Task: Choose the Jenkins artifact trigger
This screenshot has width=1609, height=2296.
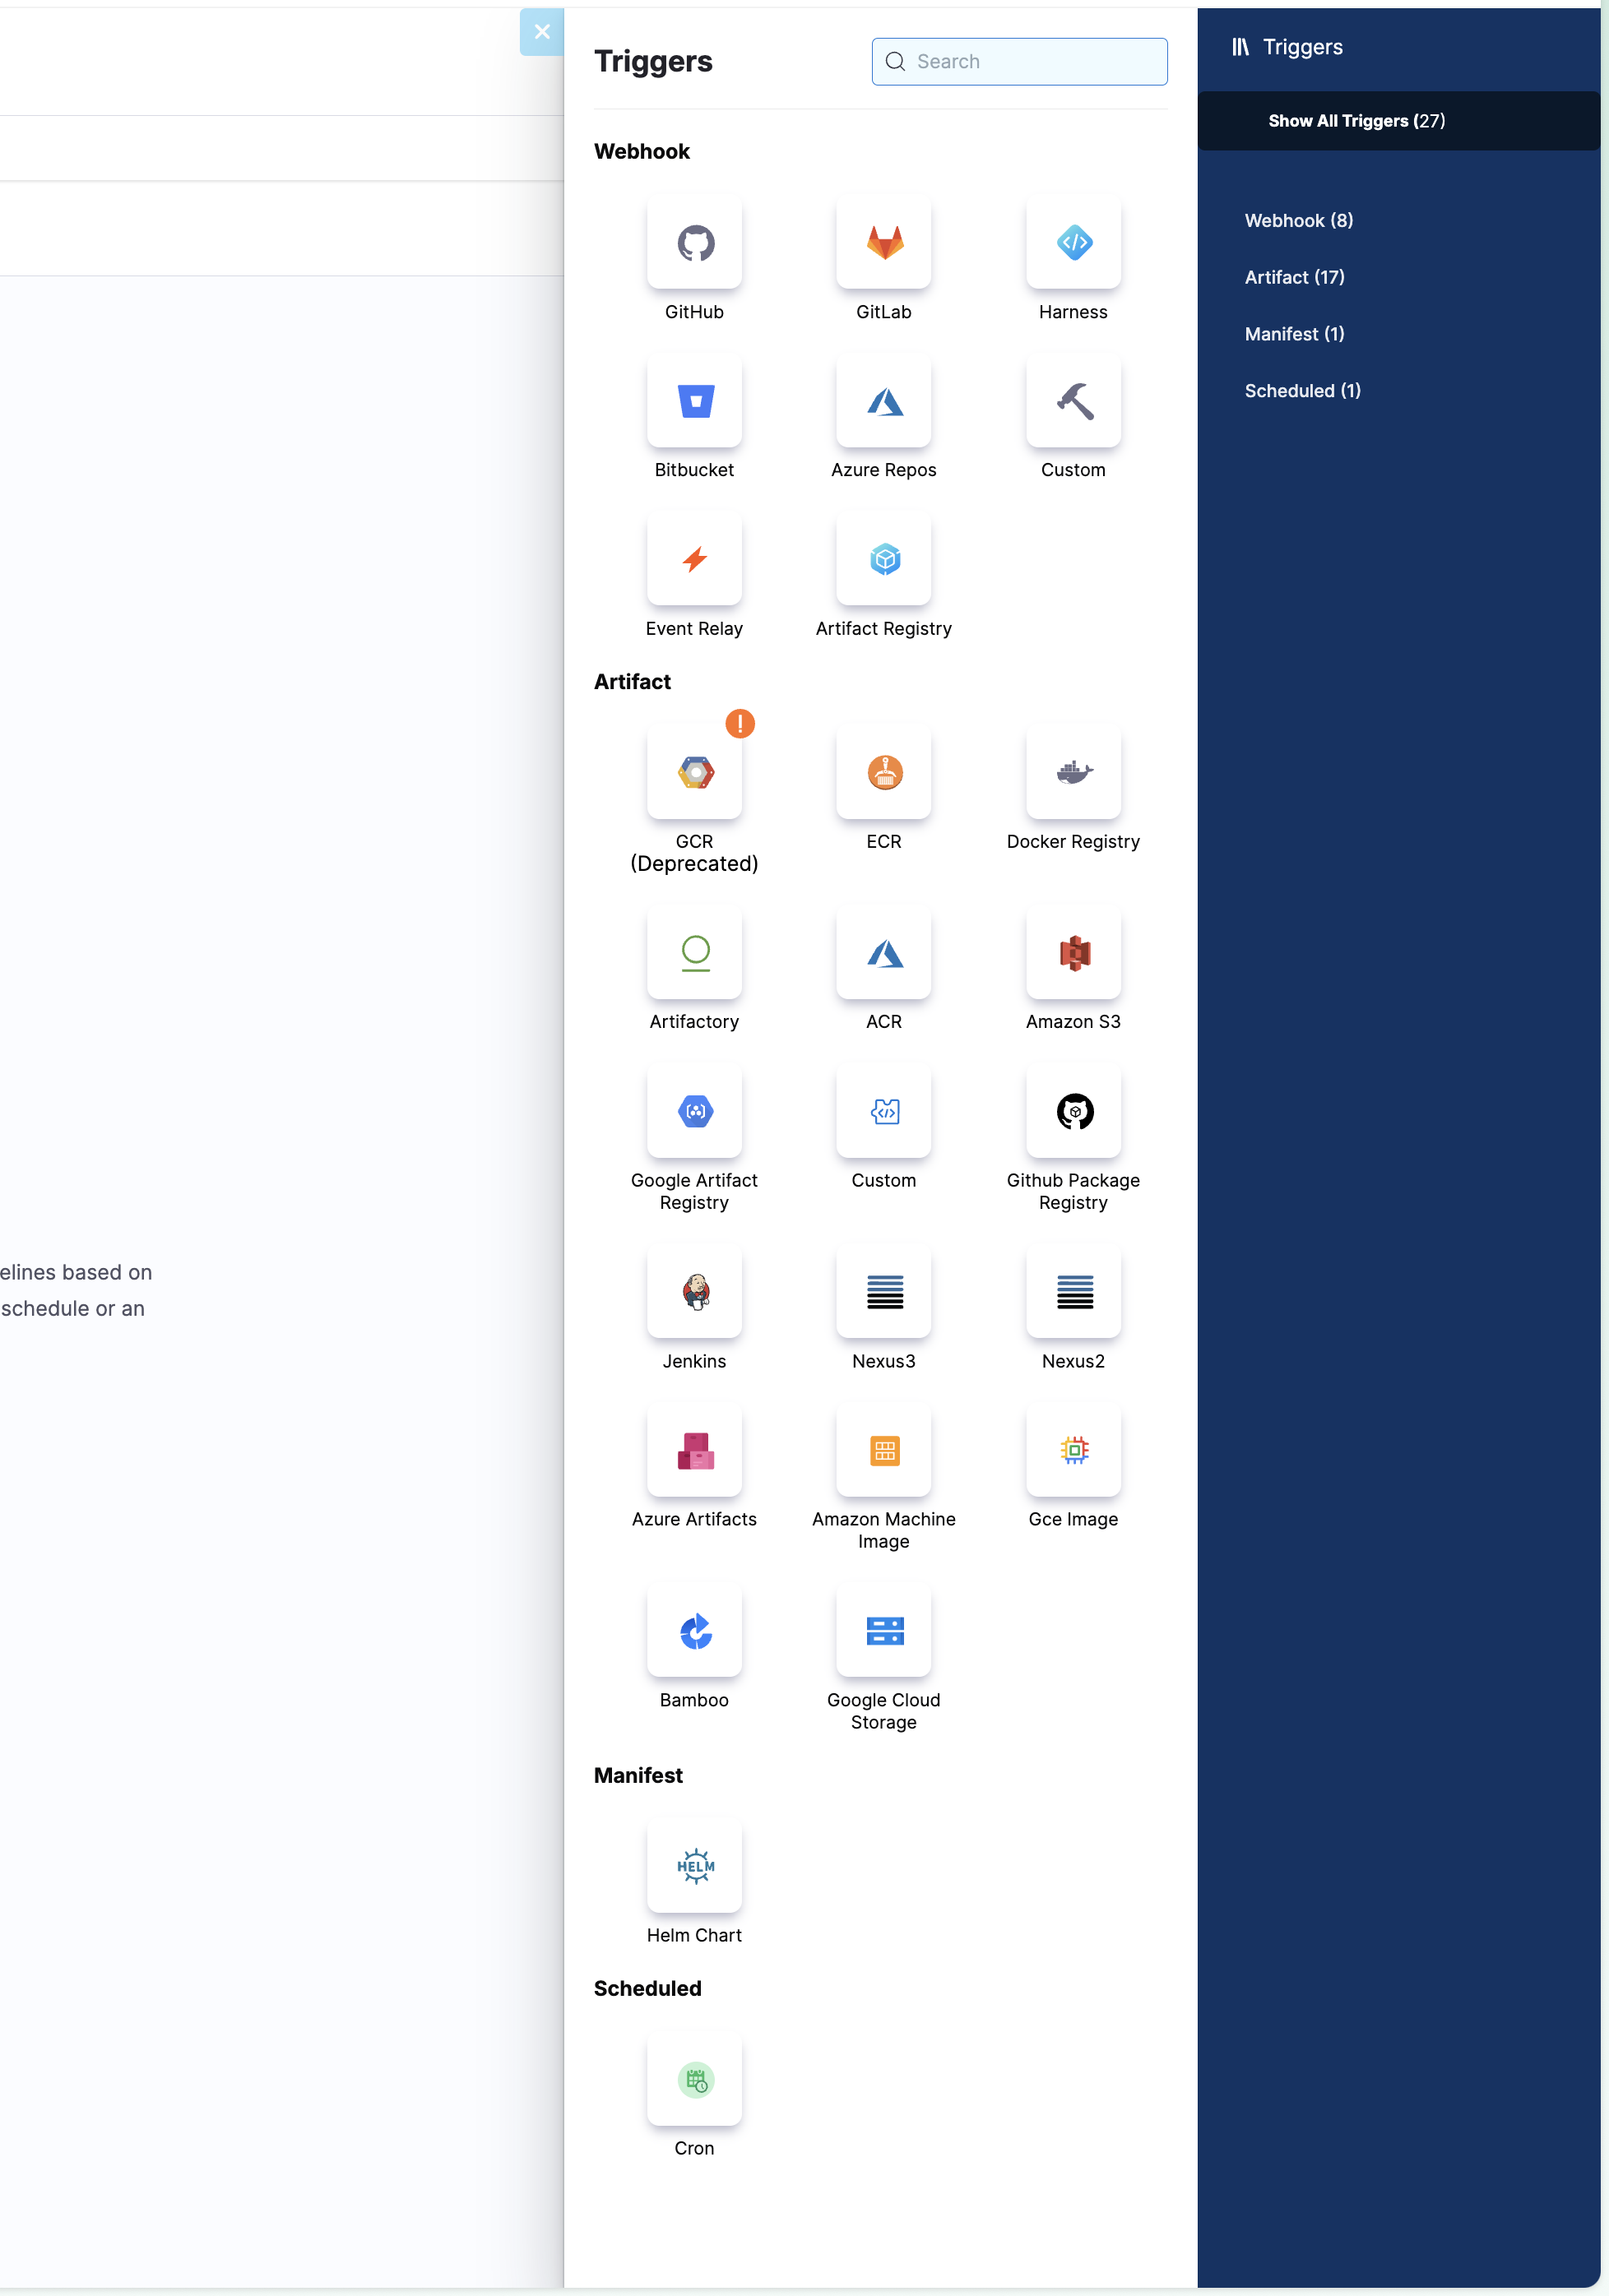Action: [694, 1291]
